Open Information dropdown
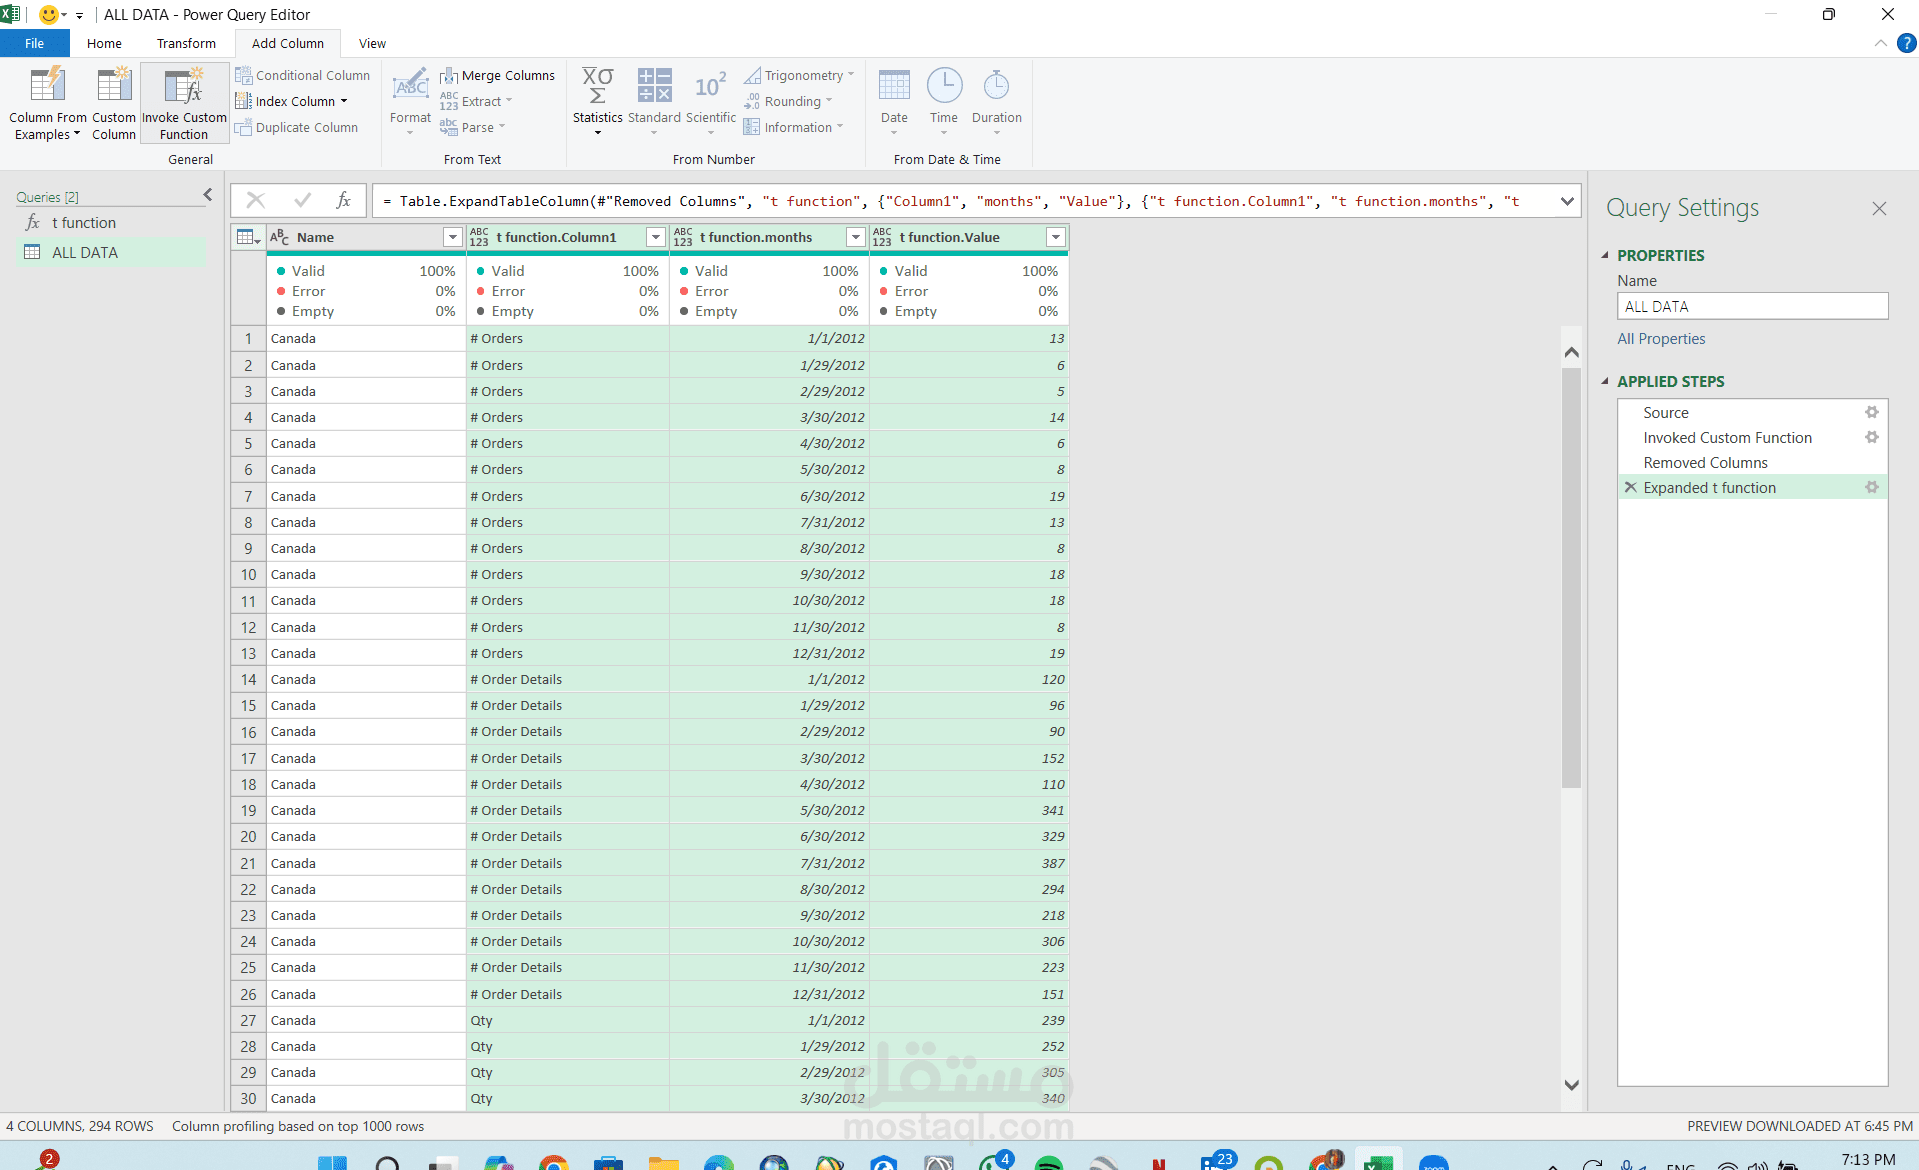This screenshot has height=1170, width=1919. pos(794,127)
